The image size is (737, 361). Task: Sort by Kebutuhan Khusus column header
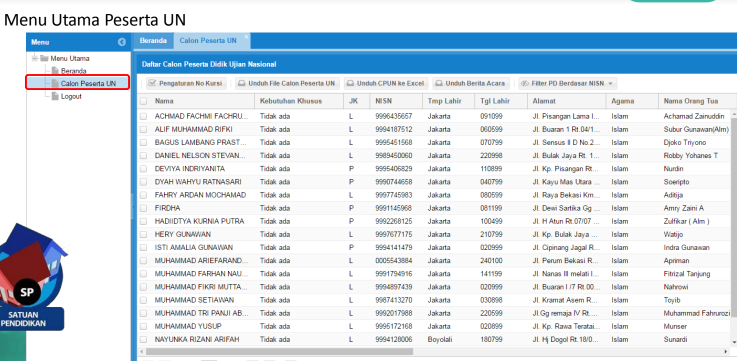299,101
